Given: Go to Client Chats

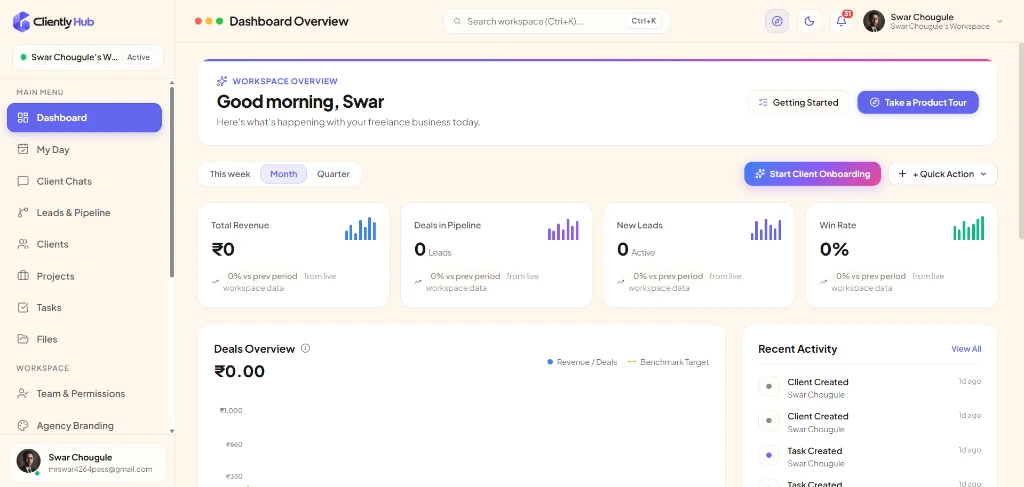Looking at the screenshot, I should tap(84, 181).
